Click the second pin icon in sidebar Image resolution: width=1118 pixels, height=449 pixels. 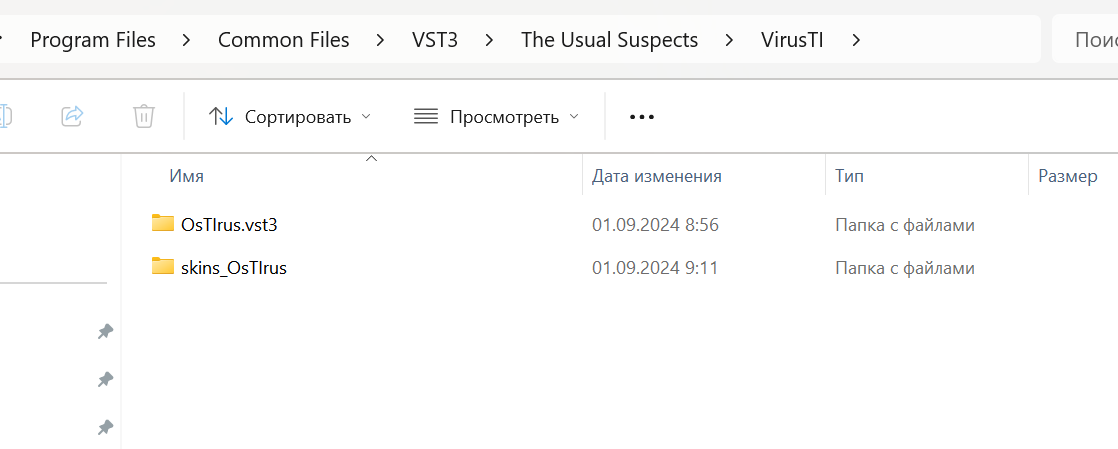pos(106,379)
